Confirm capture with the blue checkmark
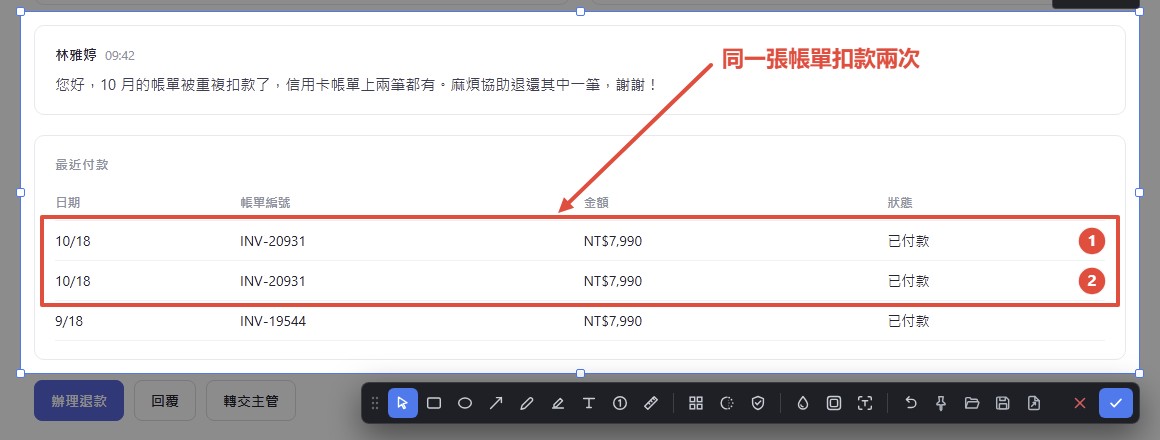The height and width of the screenshot is (440, 1160). [x=1116, y=403]
